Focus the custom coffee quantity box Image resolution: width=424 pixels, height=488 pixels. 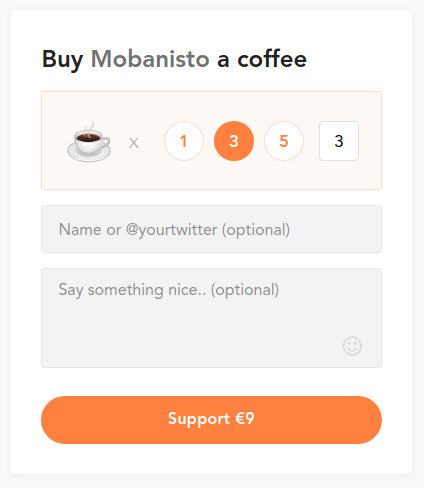click(x=339, y=141)
